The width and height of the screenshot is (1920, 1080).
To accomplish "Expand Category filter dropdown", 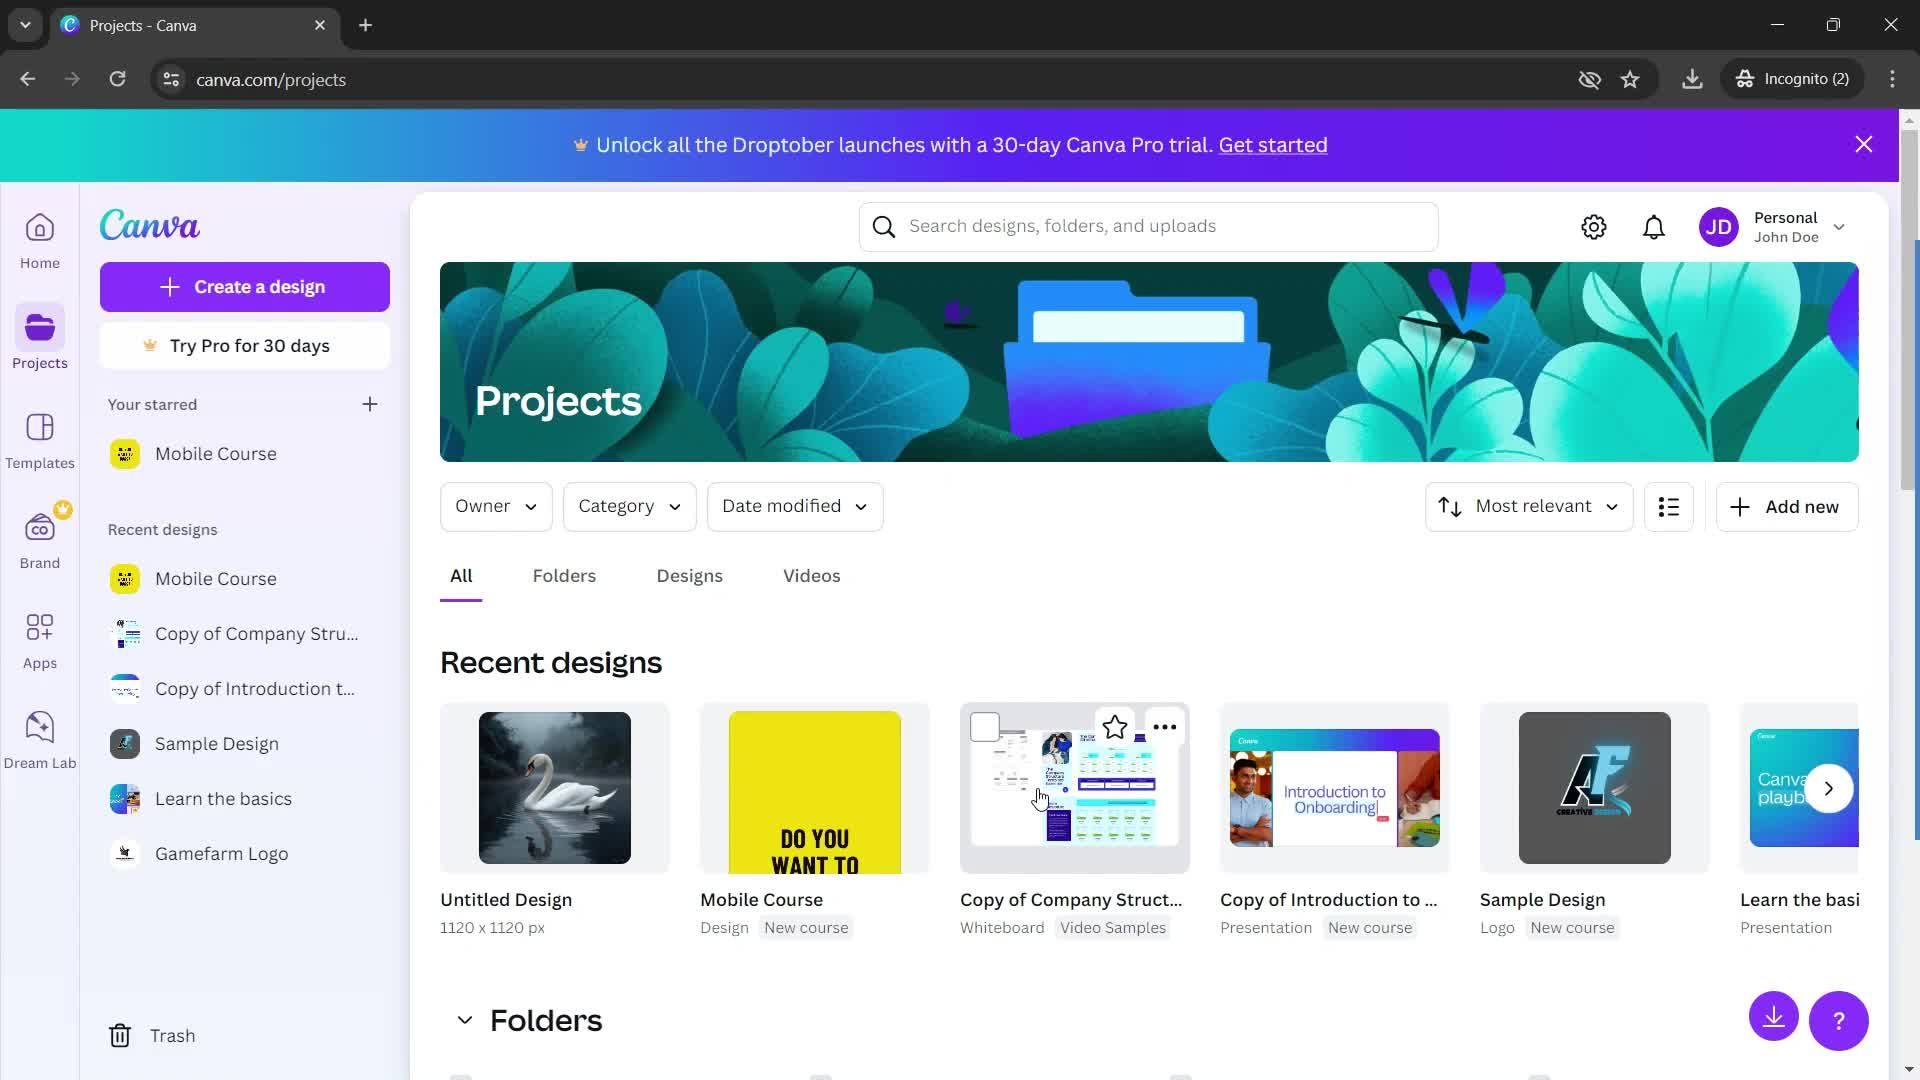I will [630, 506].
